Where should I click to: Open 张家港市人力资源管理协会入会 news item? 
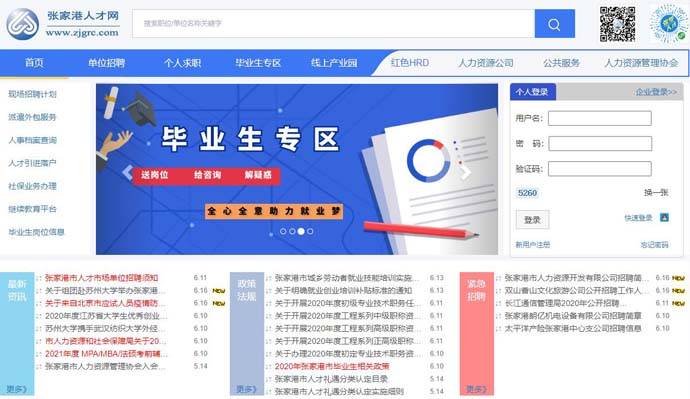point(105,366)
